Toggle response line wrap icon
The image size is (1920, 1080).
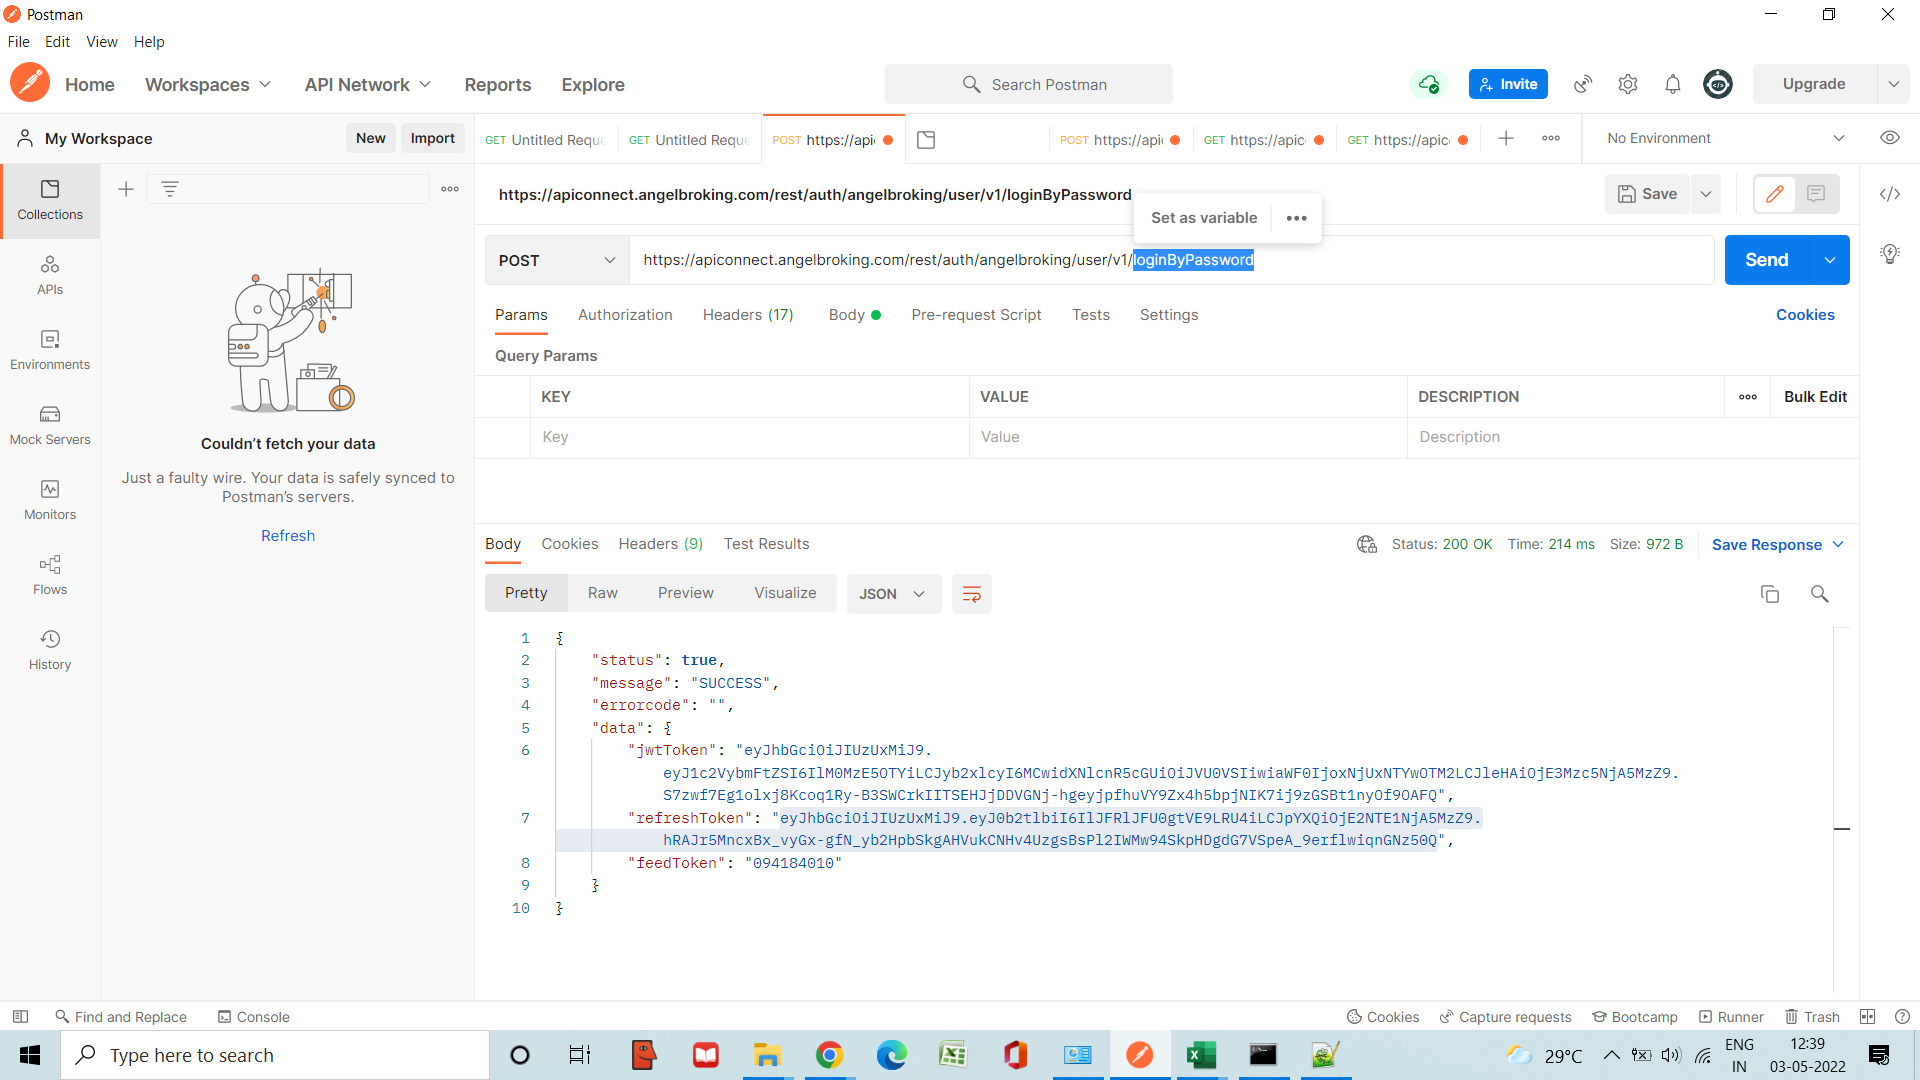pyautogui.click(x=971, y=594)
